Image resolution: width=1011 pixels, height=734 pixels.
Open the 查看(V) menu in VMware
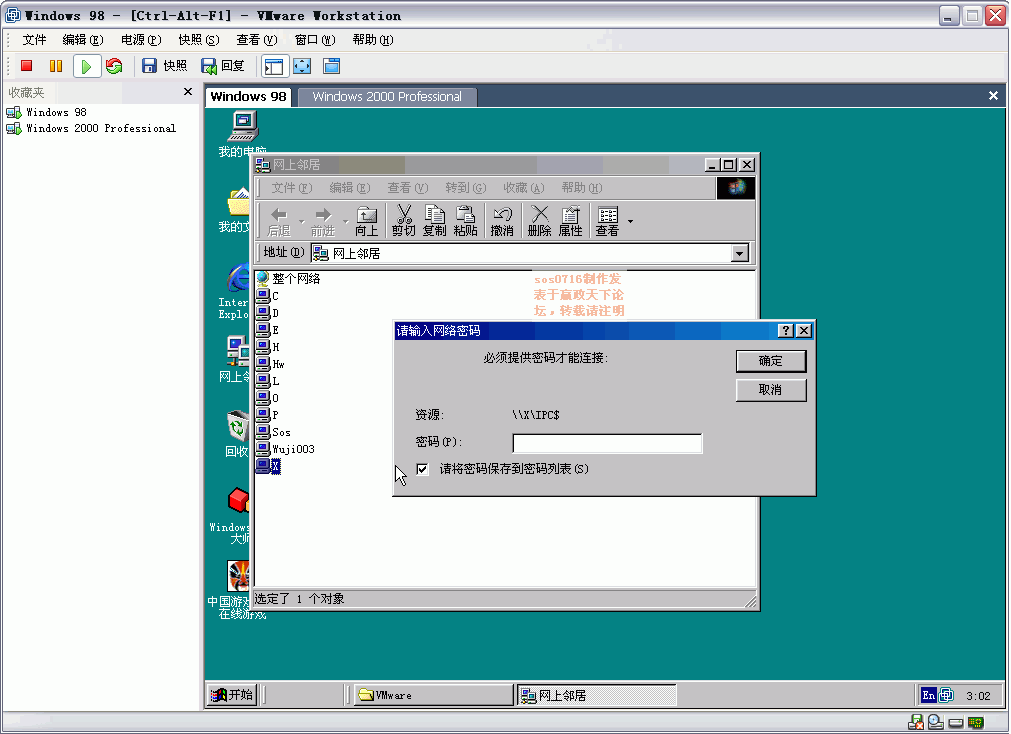[257, 40]
